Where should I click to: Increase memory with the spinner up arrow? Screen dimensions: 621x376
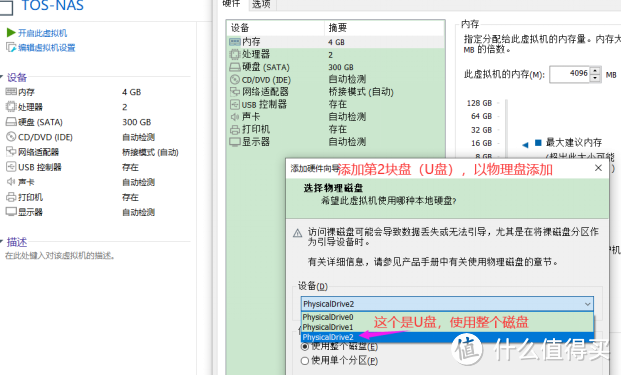point(595,70)
